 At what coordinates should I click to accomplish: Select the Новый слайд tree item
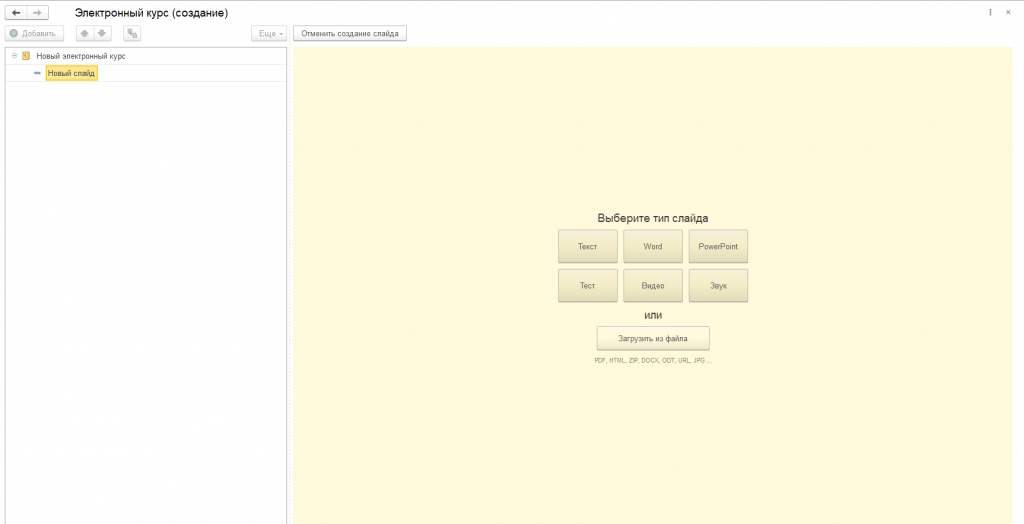tap(71, 73)
